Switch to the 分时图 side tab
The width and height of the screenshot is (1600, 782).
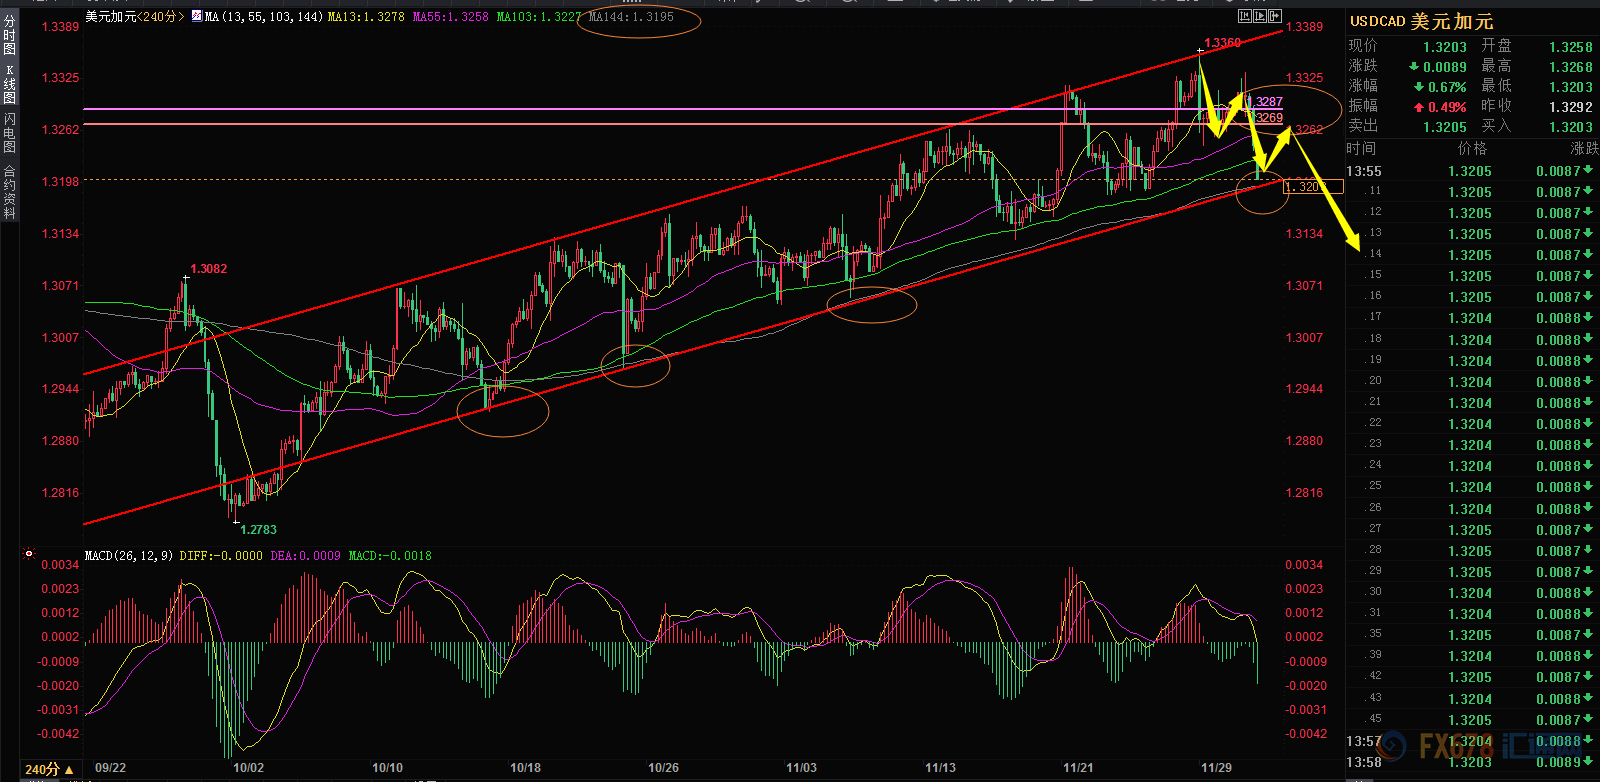[9, 36]
